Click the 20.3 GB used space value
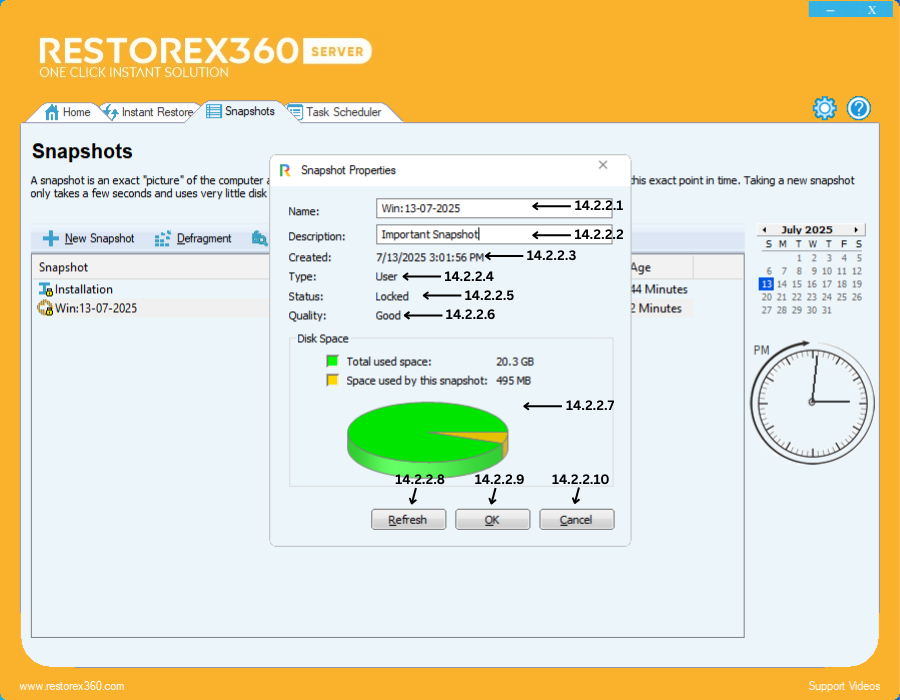 point(515,361)
